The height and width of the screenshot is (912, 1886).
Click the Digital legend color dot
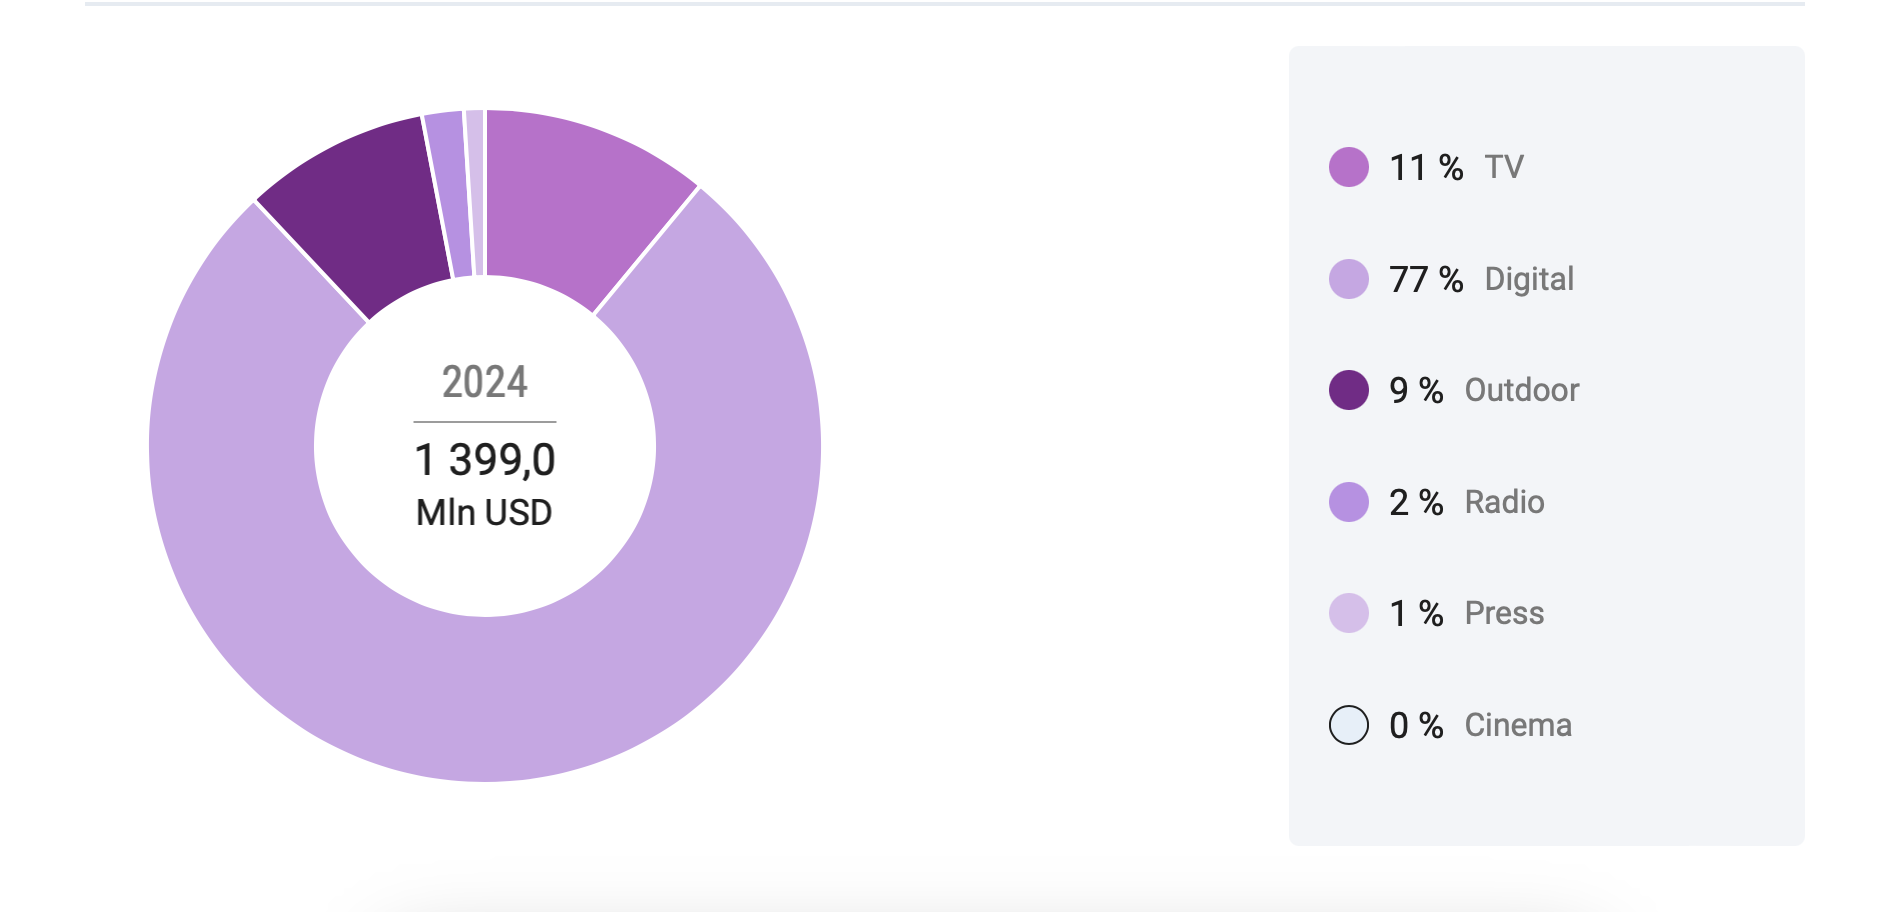pyautogui.click(x=1348, y=279)
